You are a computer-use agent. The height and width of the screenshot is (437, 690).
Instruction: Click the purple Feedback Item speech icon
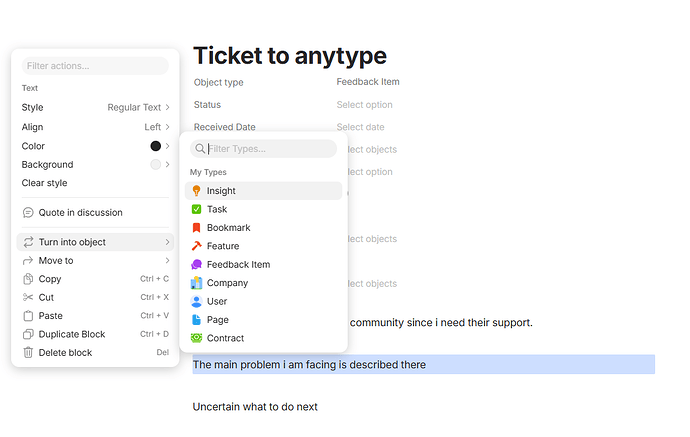click(196, 264)
